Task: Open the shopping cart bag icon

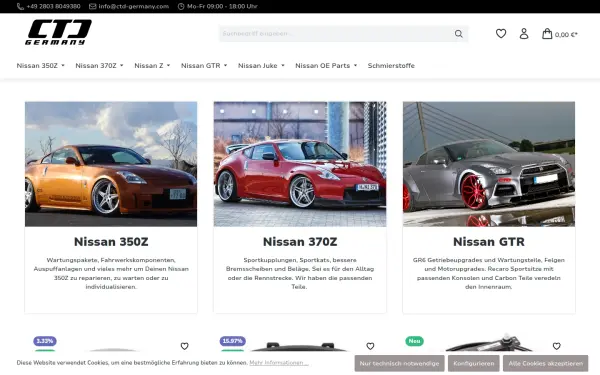Action: pyautogui.click(x=547, y=34)
